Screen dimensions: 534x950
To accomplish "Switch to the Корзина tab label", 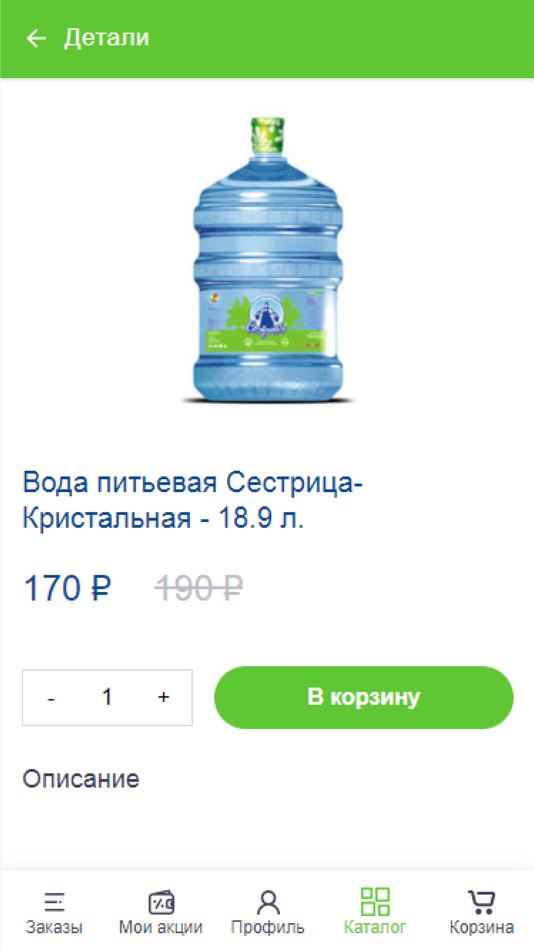I will point(482,928).
